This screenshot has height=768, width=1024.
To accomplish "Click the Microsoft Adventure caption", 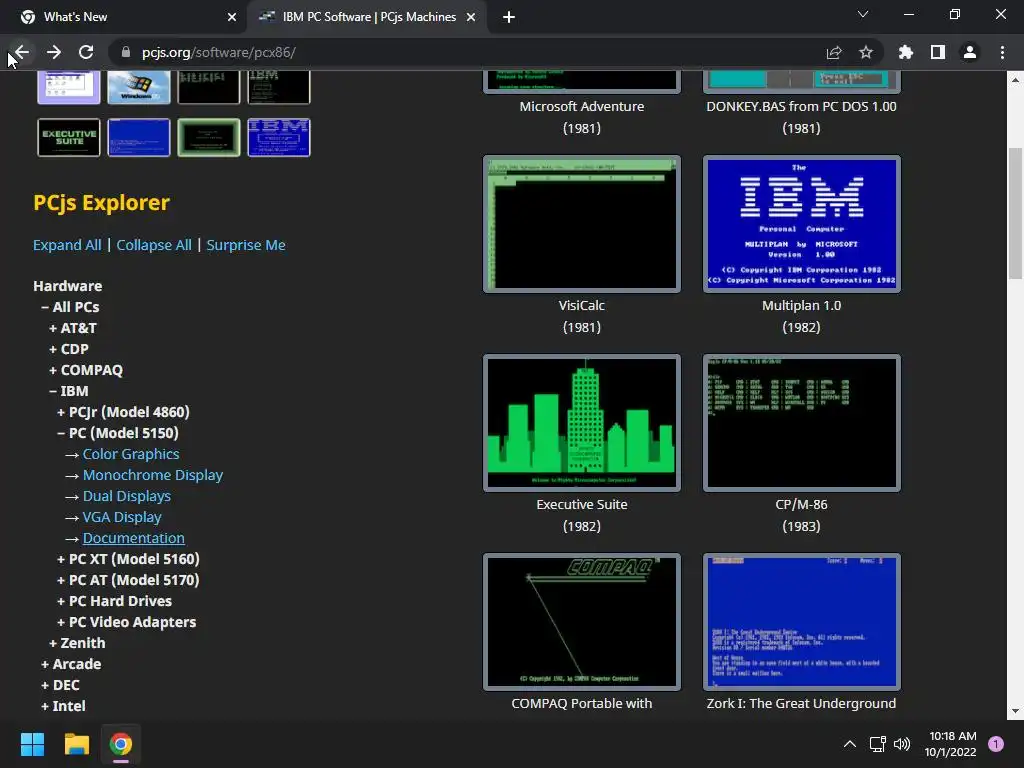I will 582,106.
